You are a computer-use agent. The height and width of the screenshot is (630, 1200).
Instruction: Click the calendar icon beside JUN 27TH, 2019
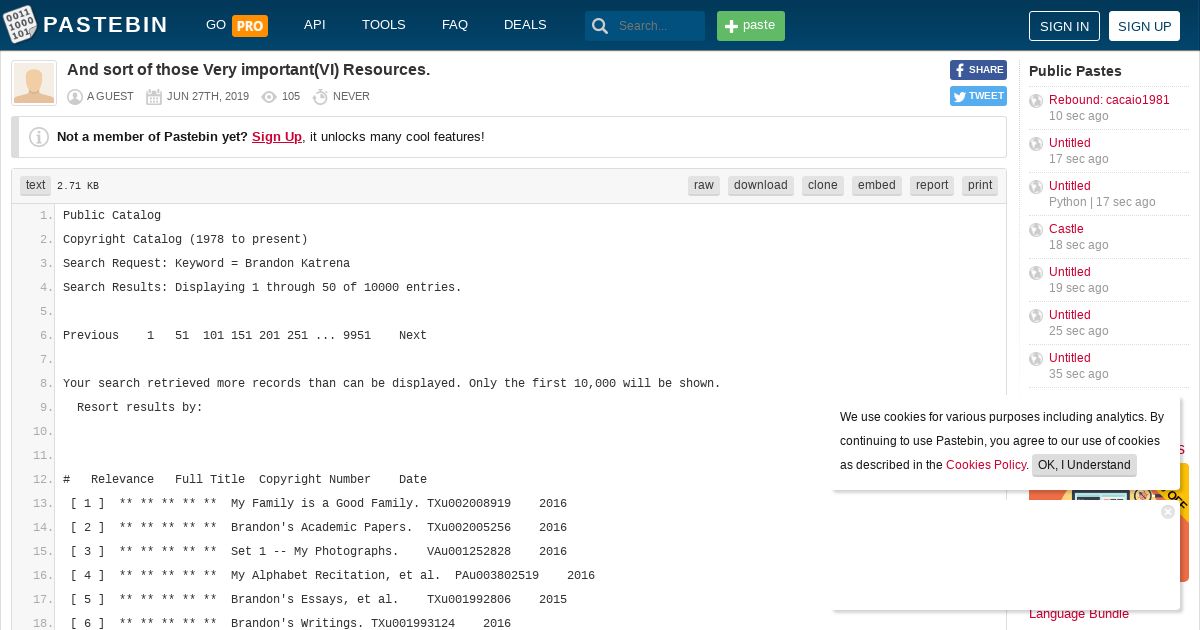coord(154,97)
